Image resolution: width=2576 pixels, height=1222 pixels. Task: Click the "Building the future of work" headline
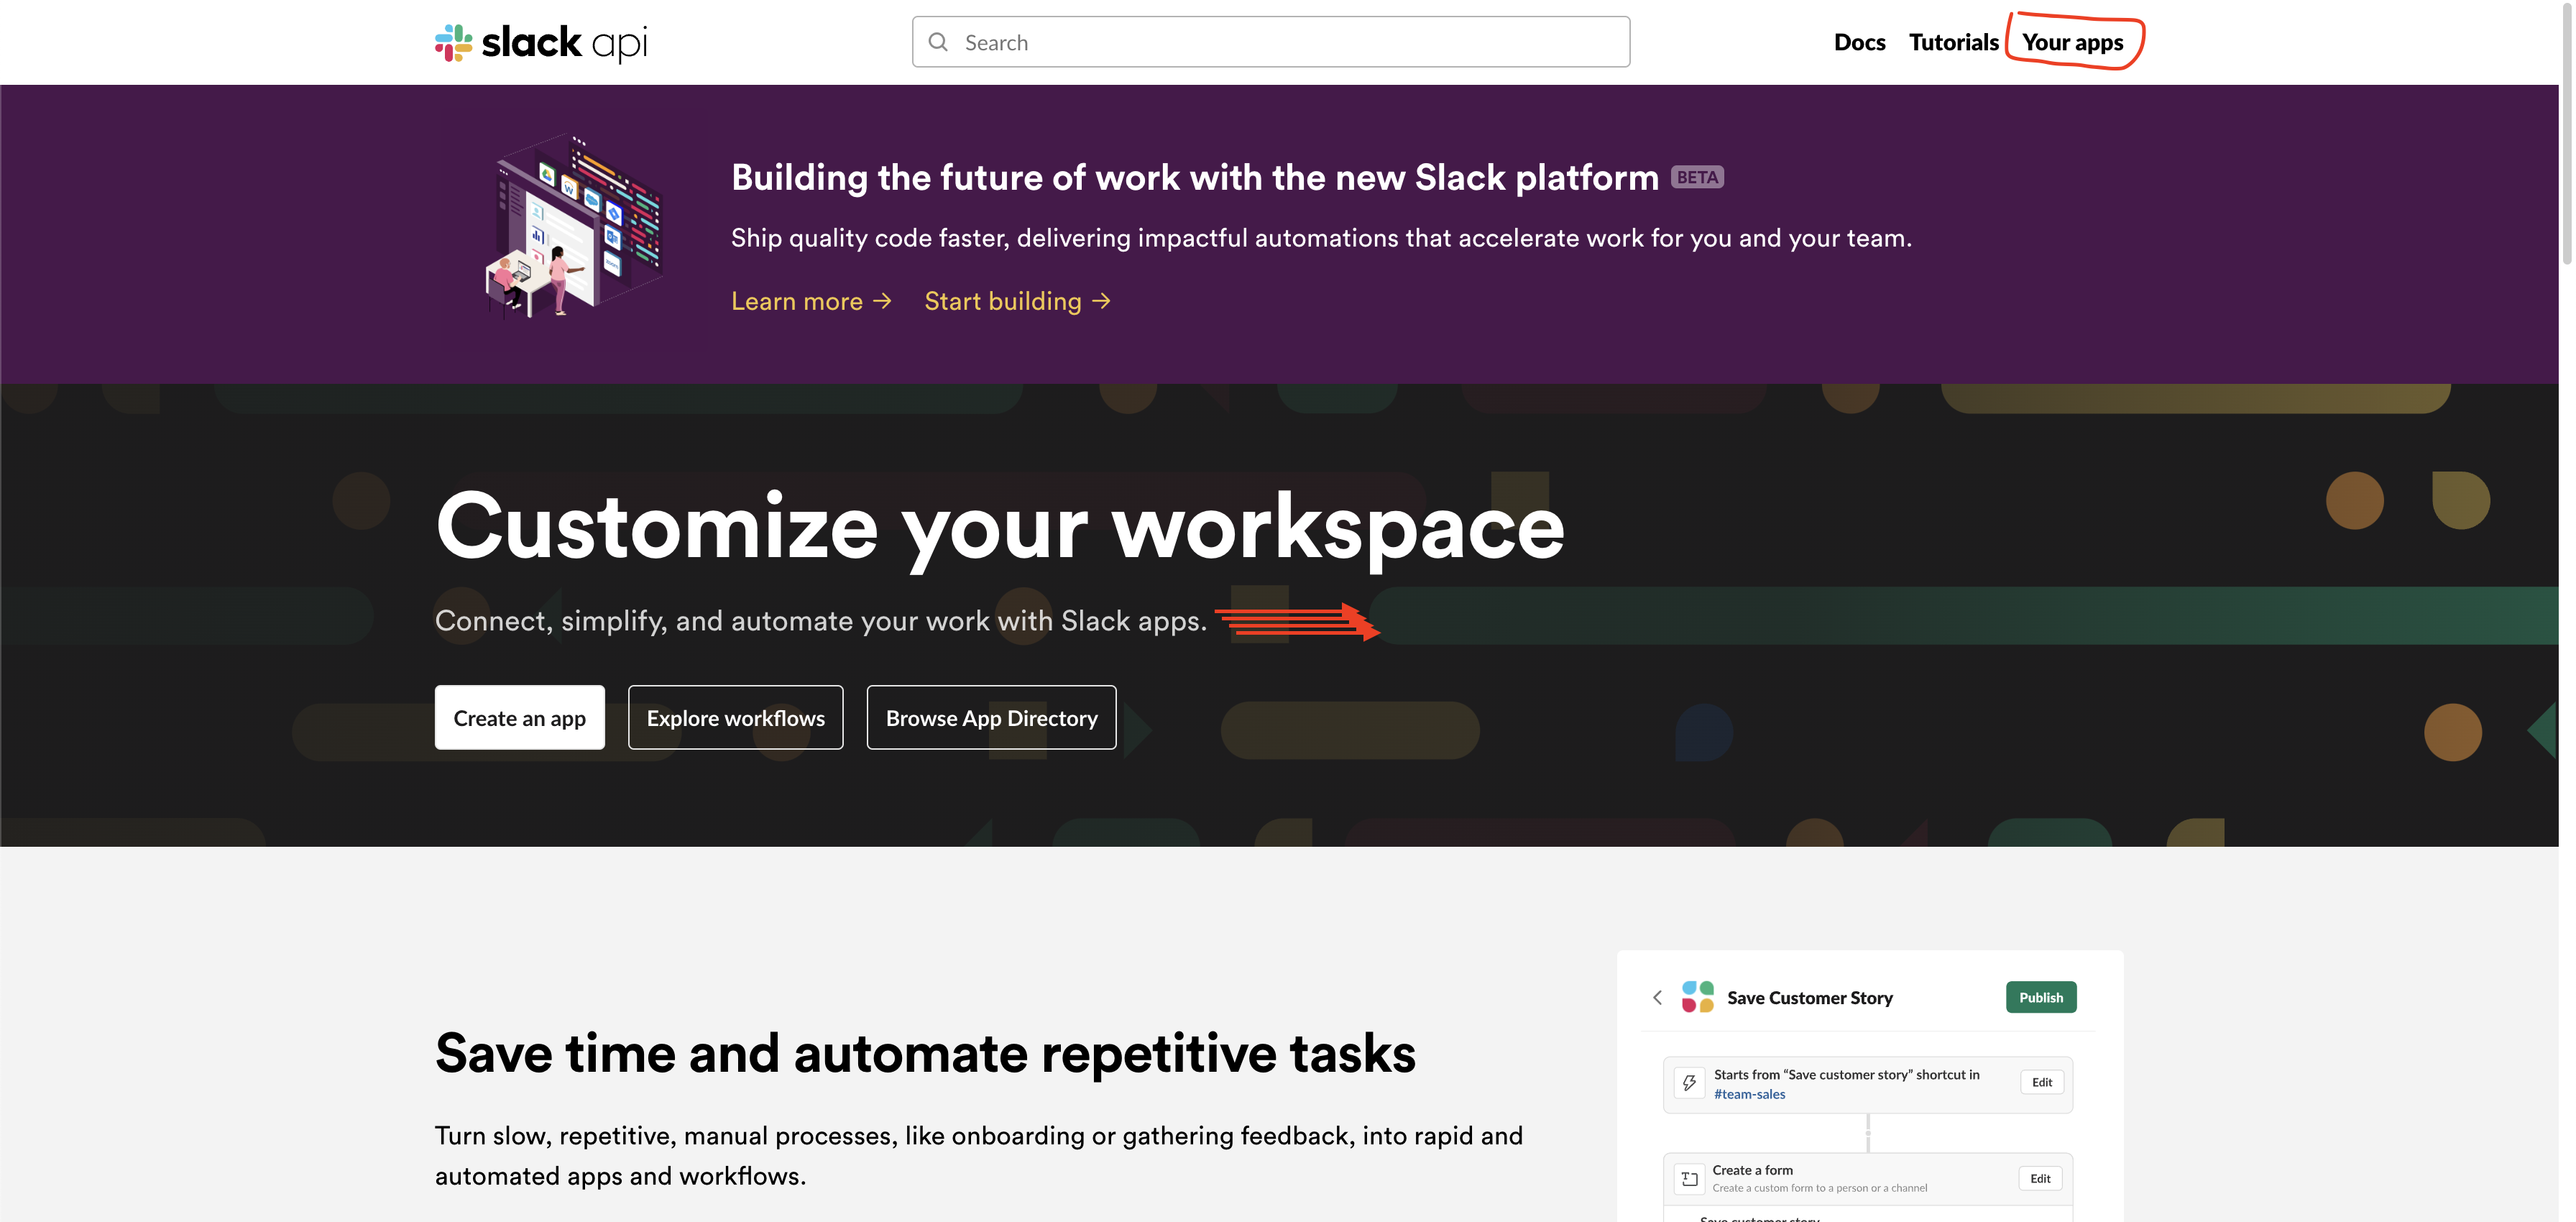coord(1195,177)
